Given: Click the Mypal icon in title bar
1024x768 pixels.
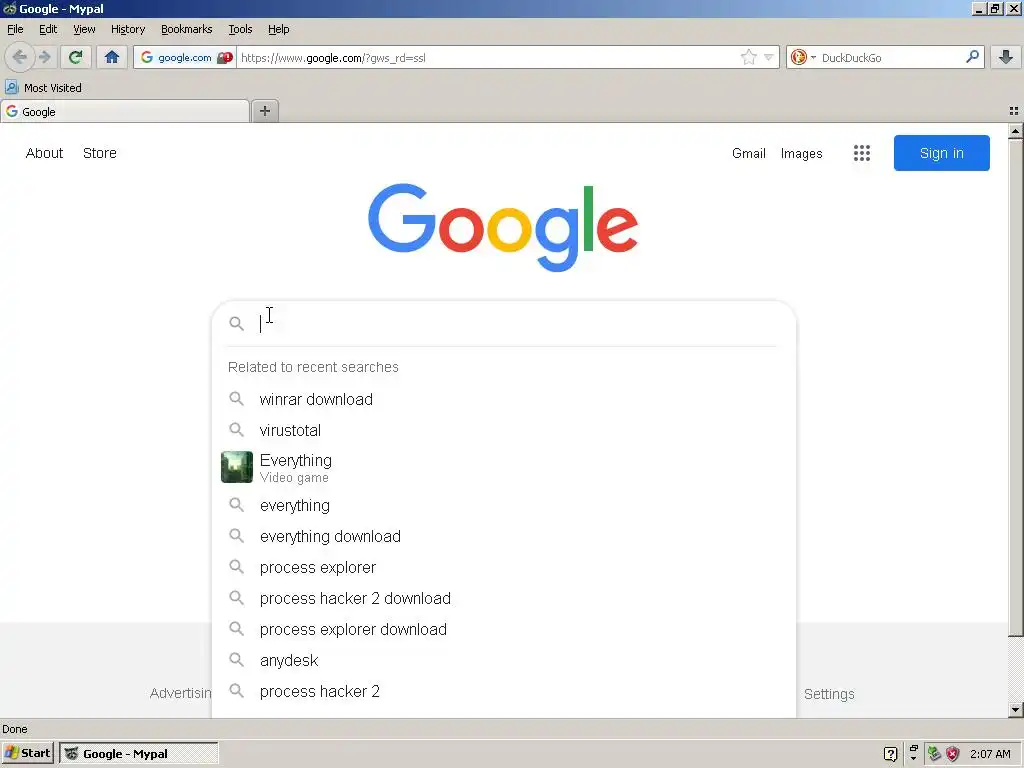Looking at the screenshot, I should (9, 8).
